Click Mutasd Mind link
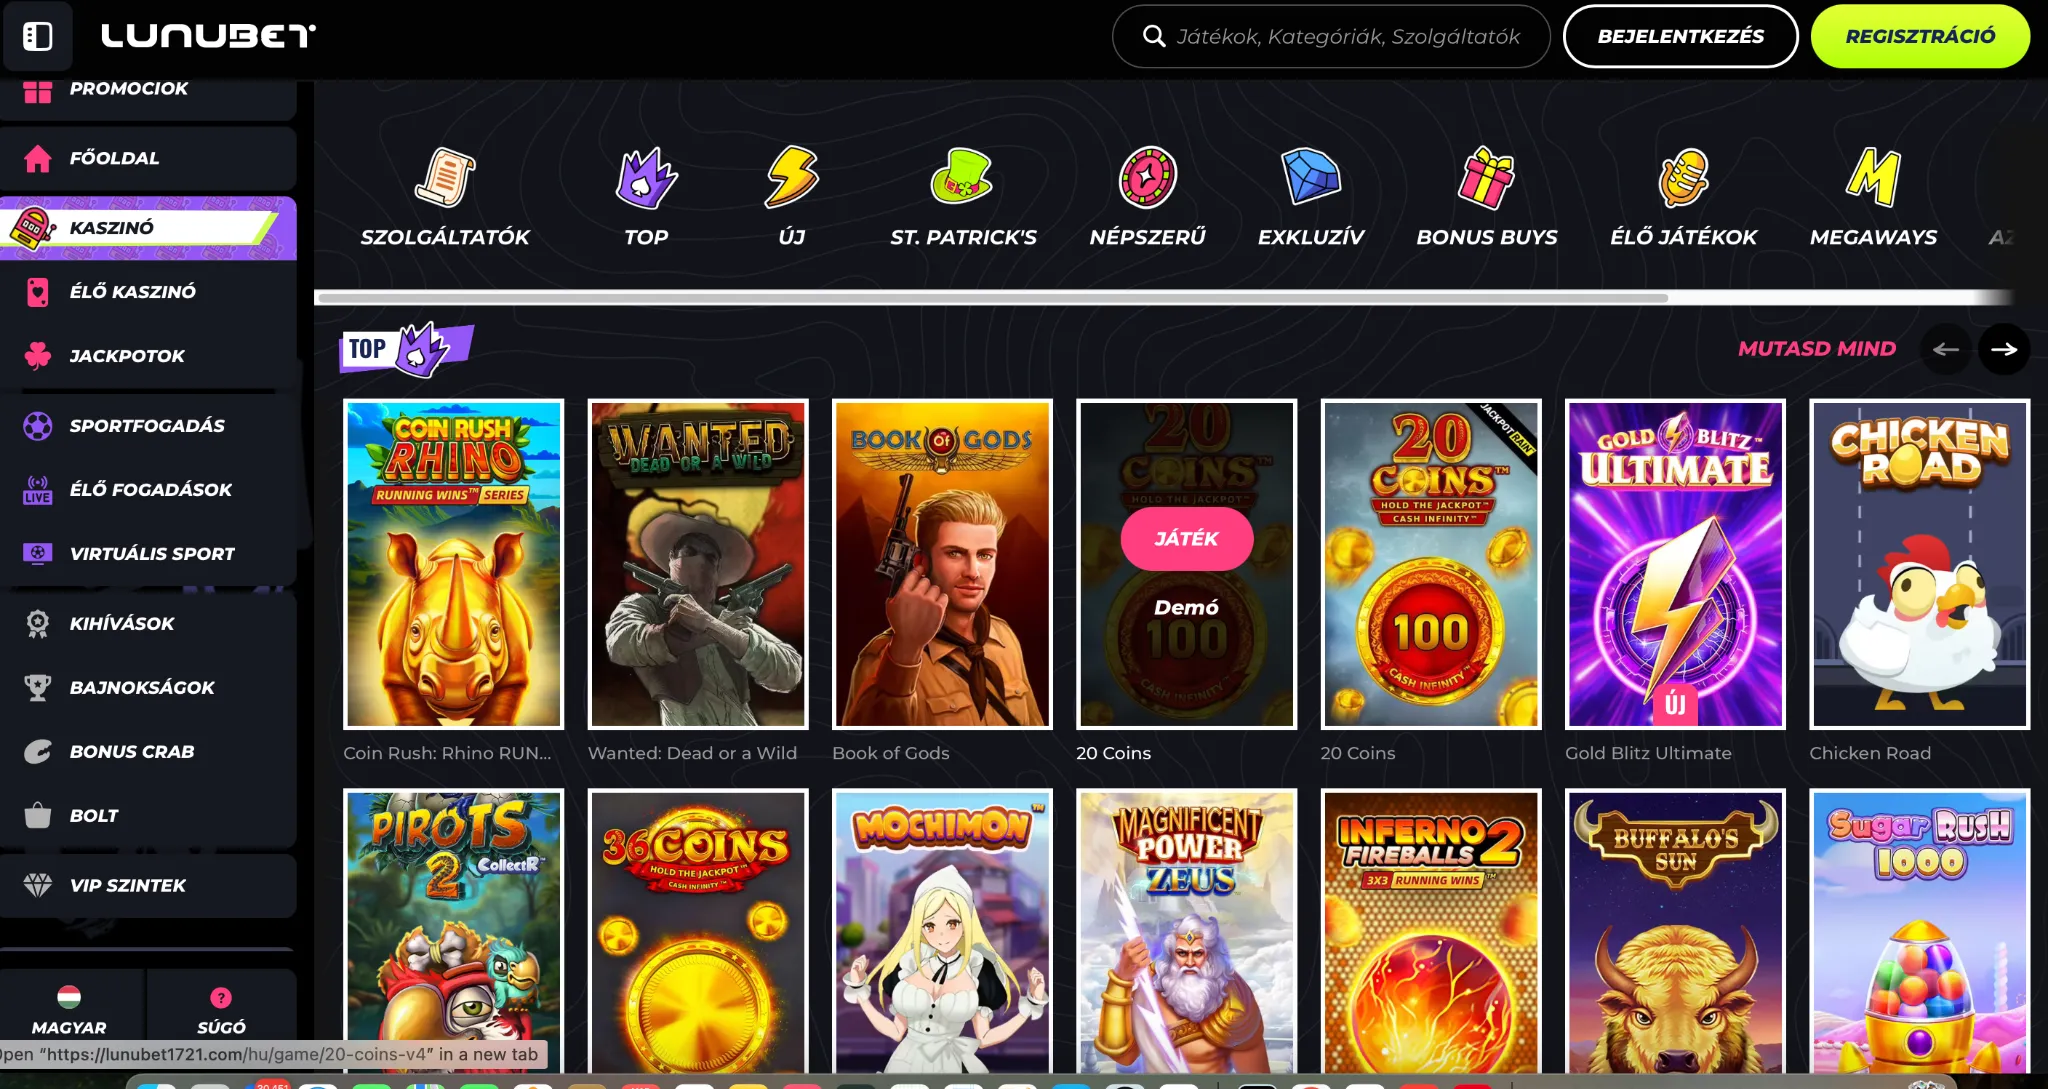Viewport: 2048px width, 1089px height. point(1816,349)
